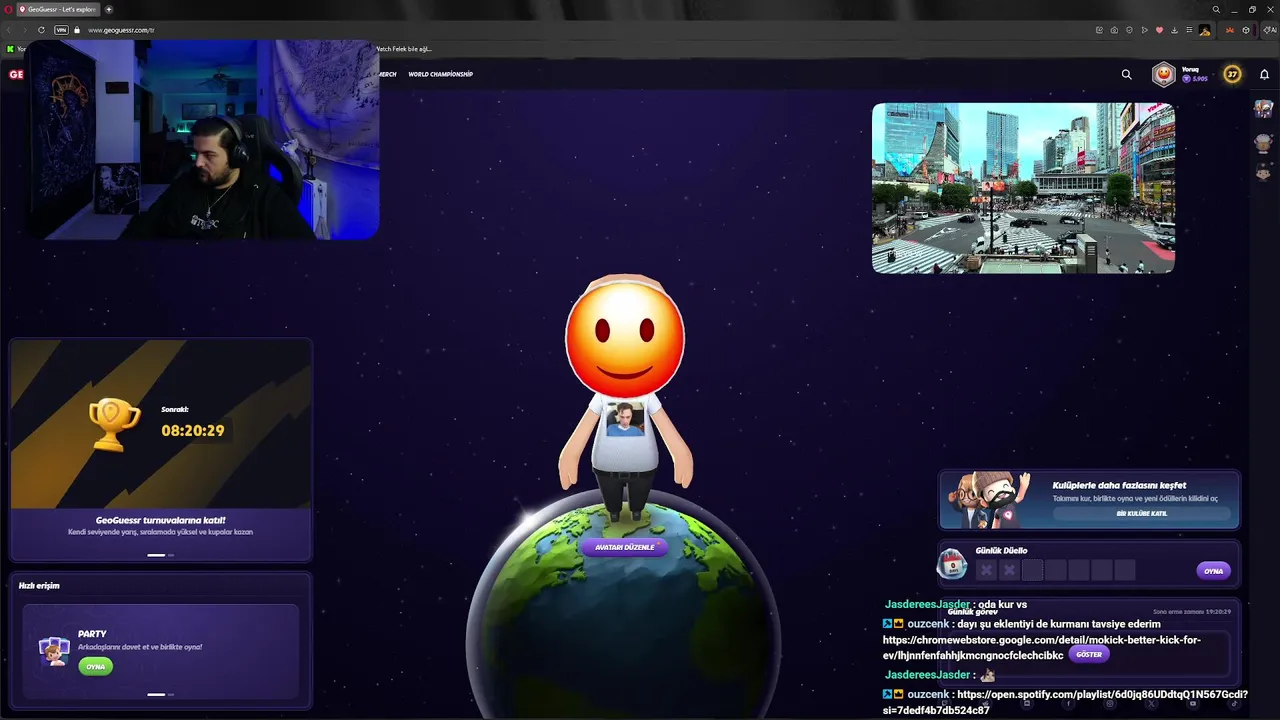Open second friend avatar in sidebar
Image resolution: width=1280 pixels, height=720 pixels.
tap(1264, 142)
